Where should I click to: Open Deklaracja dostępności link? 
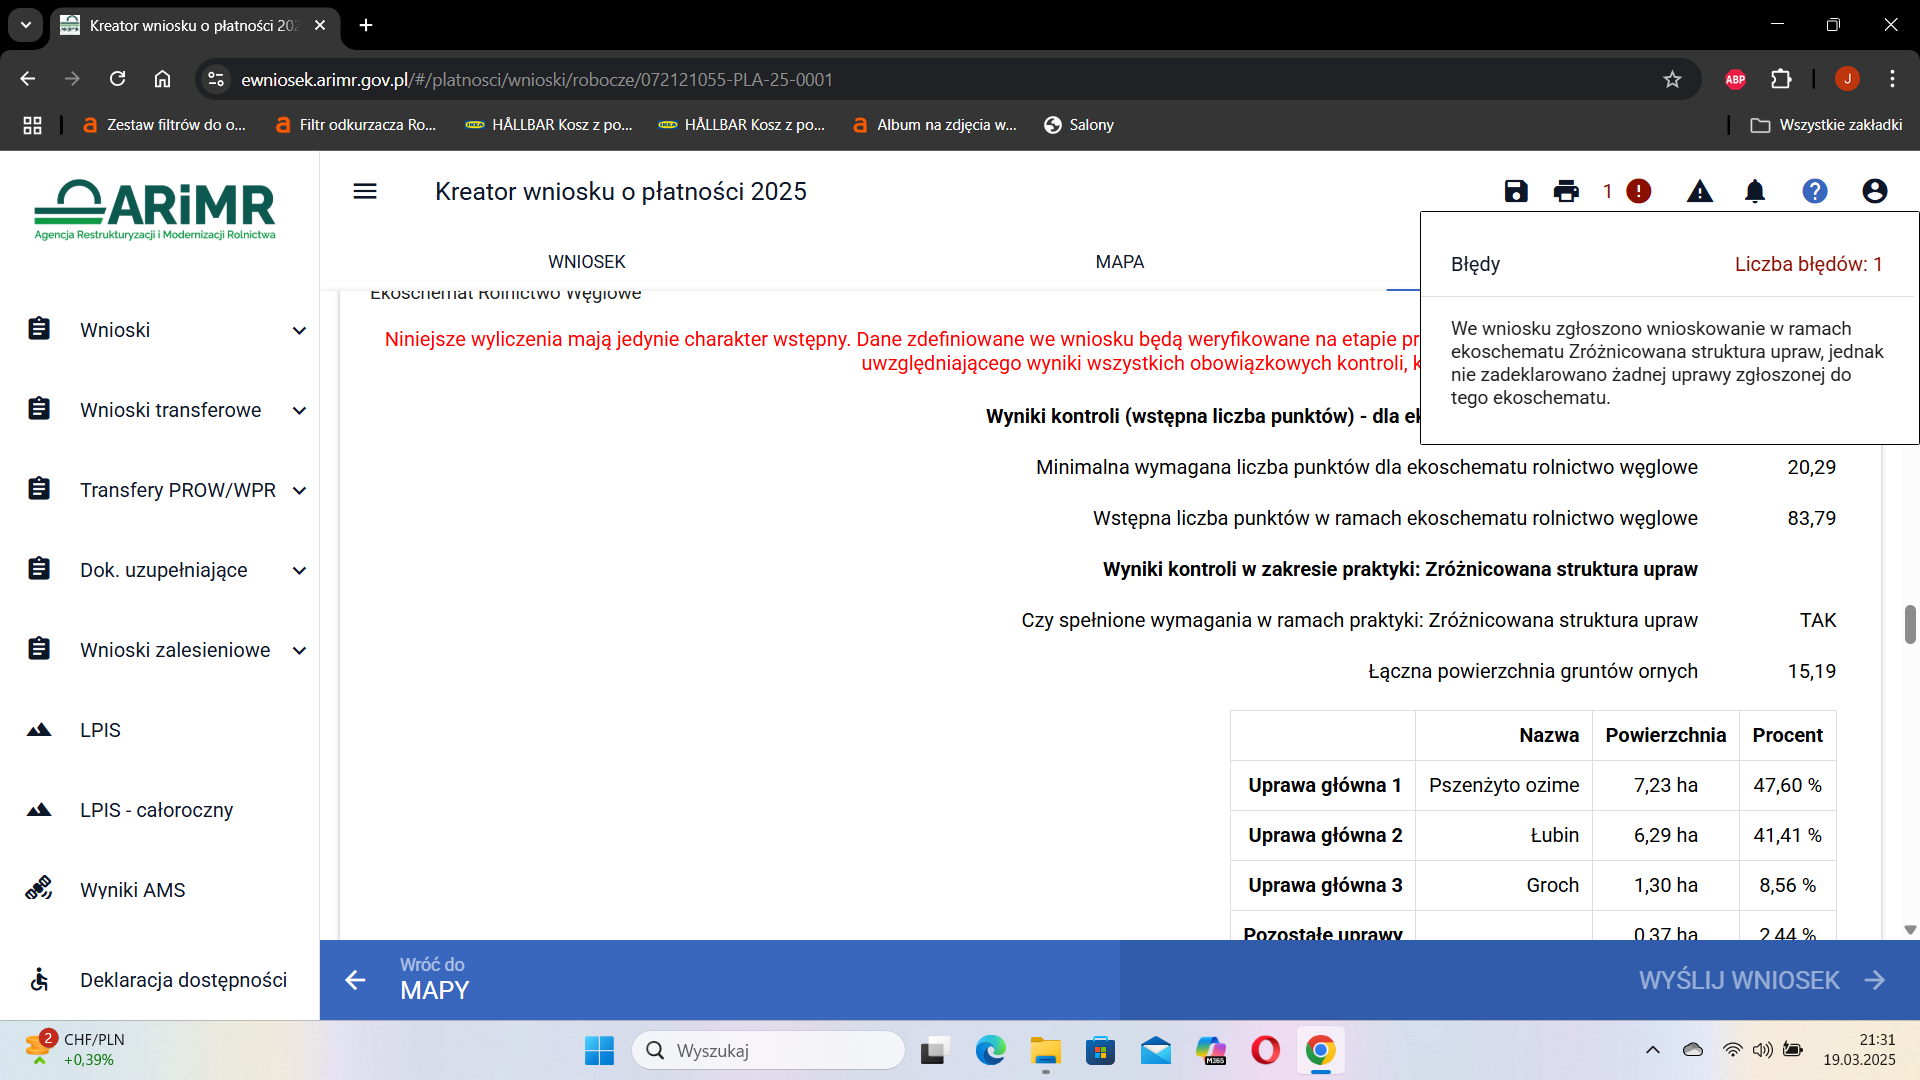(183, 980)
